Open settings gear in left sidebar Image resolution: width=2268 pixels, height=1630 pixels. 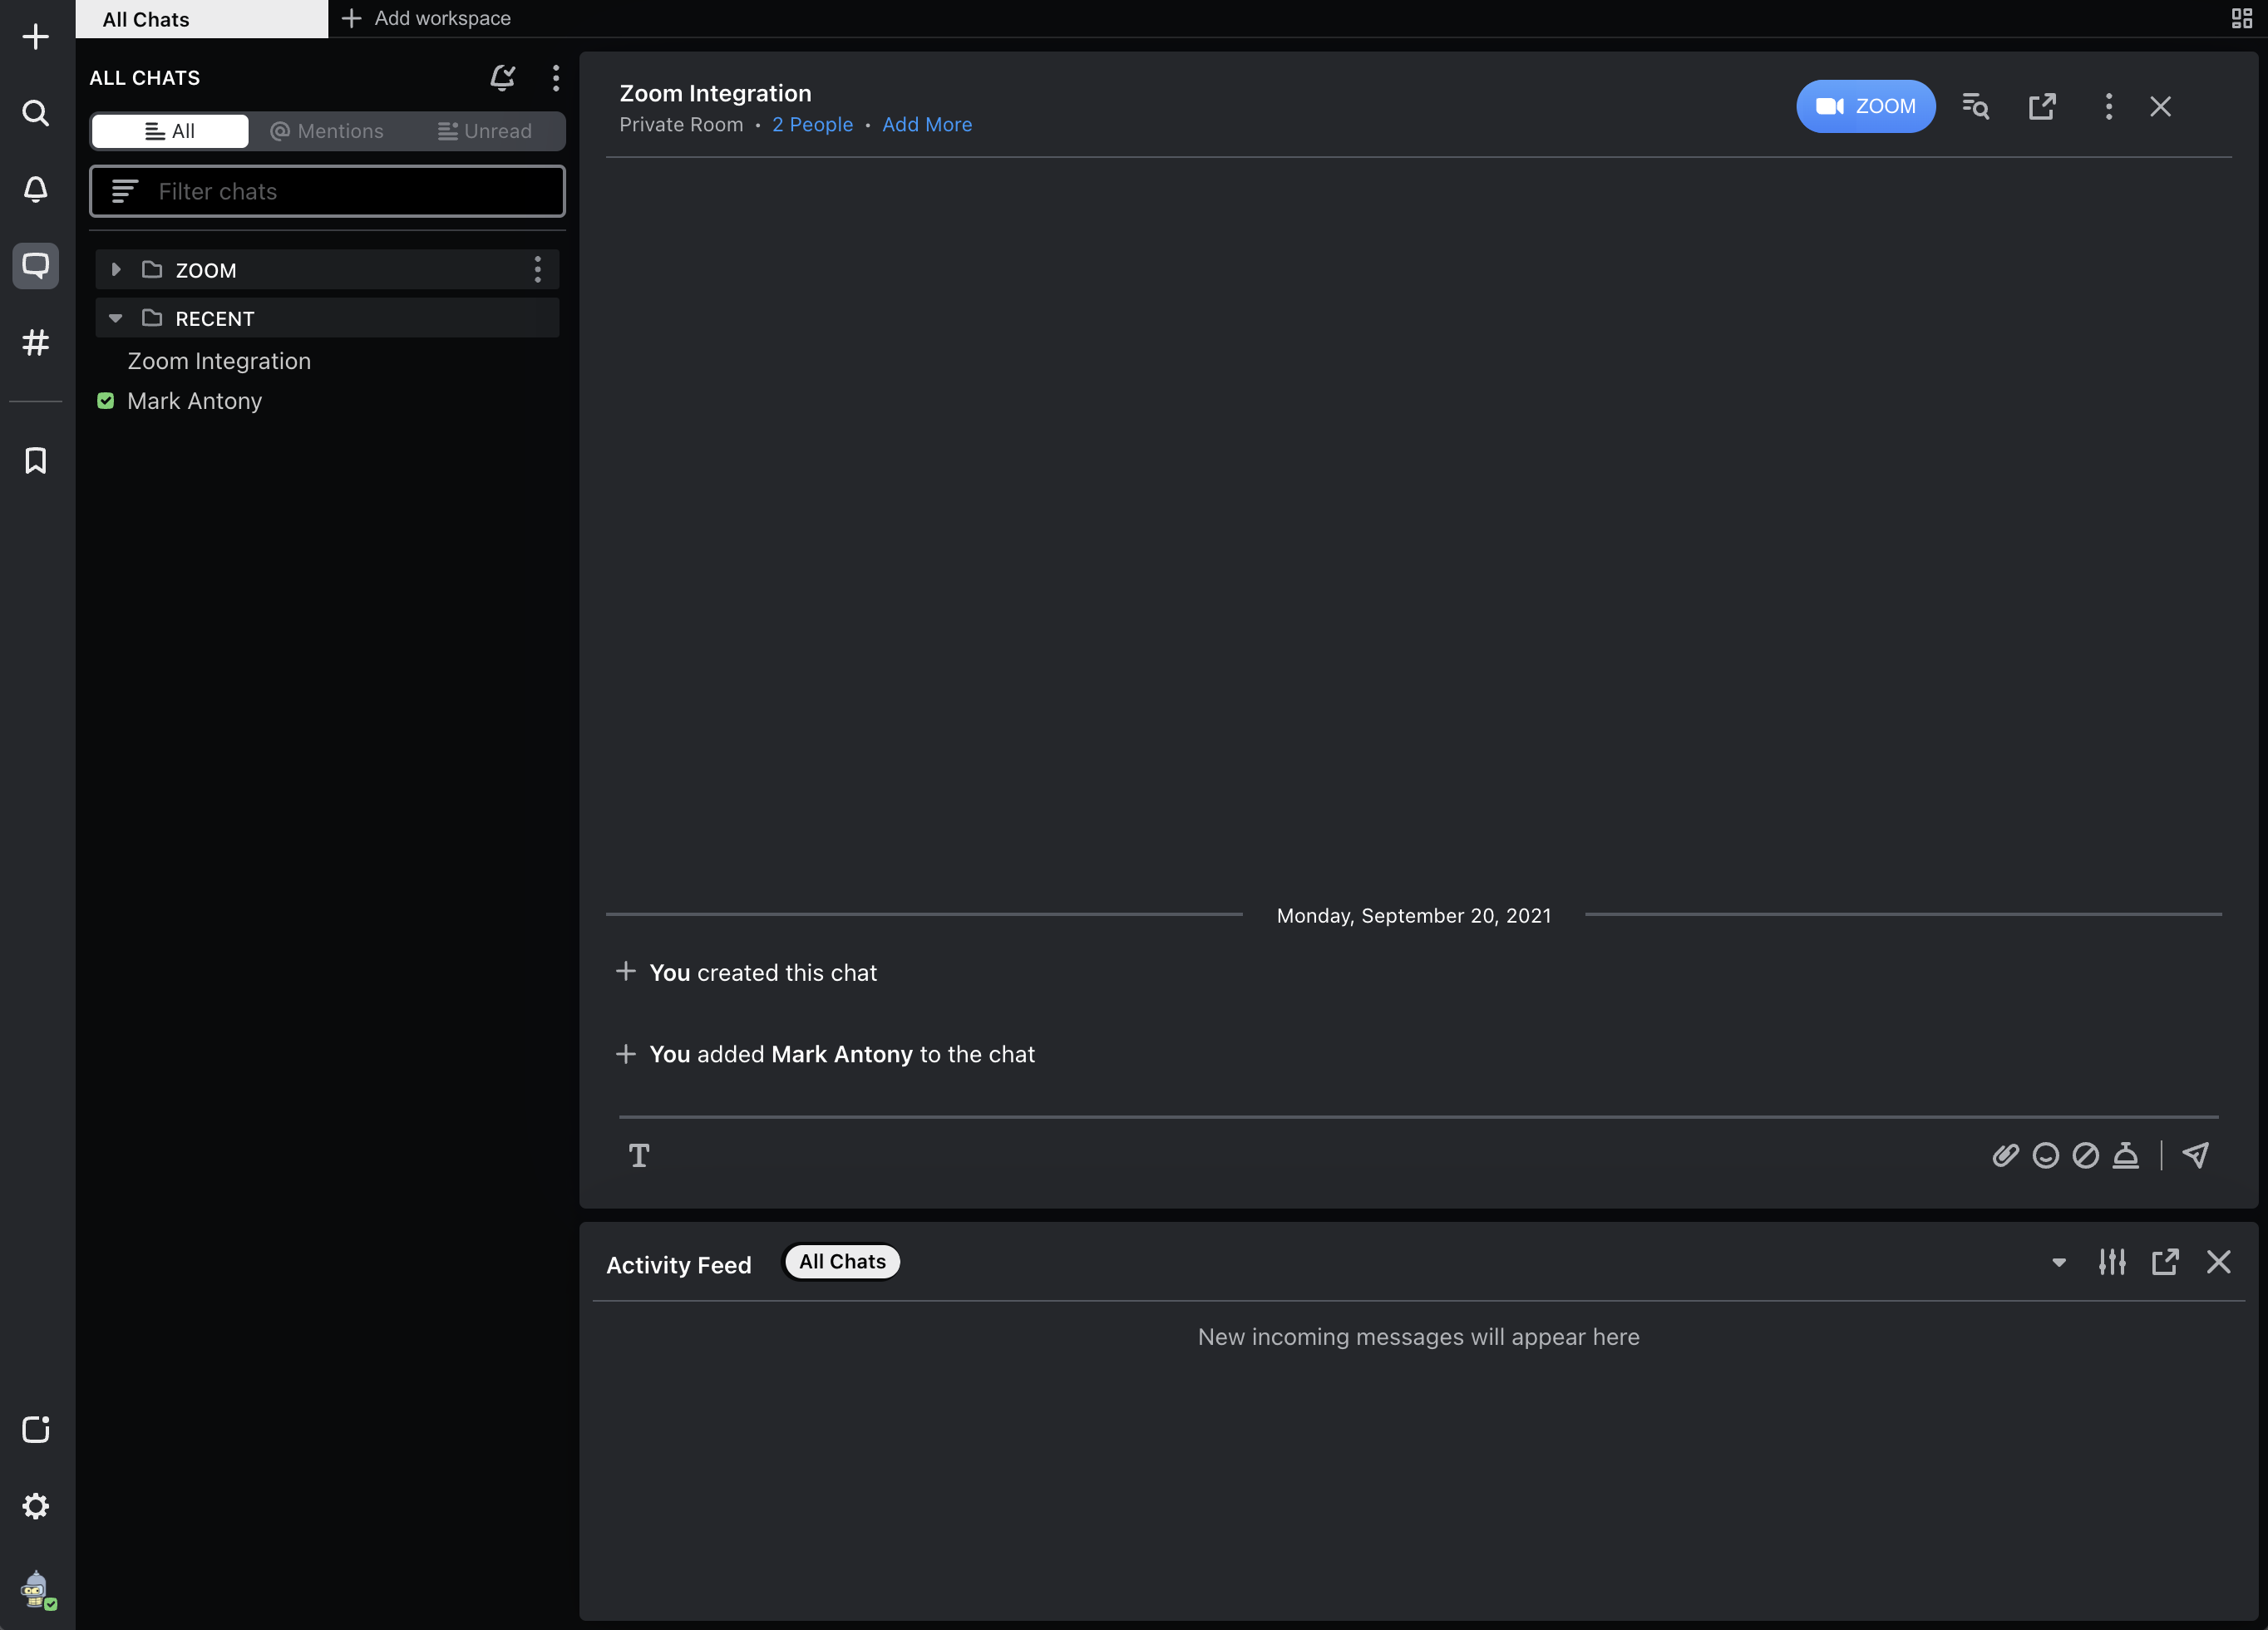(x=36, y=1505)
